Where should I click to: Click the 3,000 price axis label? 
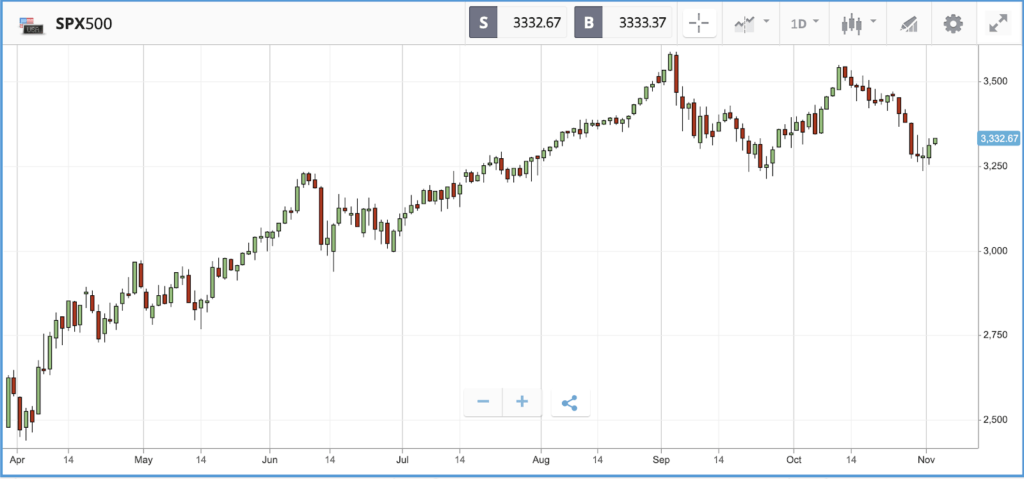[995, 250]
